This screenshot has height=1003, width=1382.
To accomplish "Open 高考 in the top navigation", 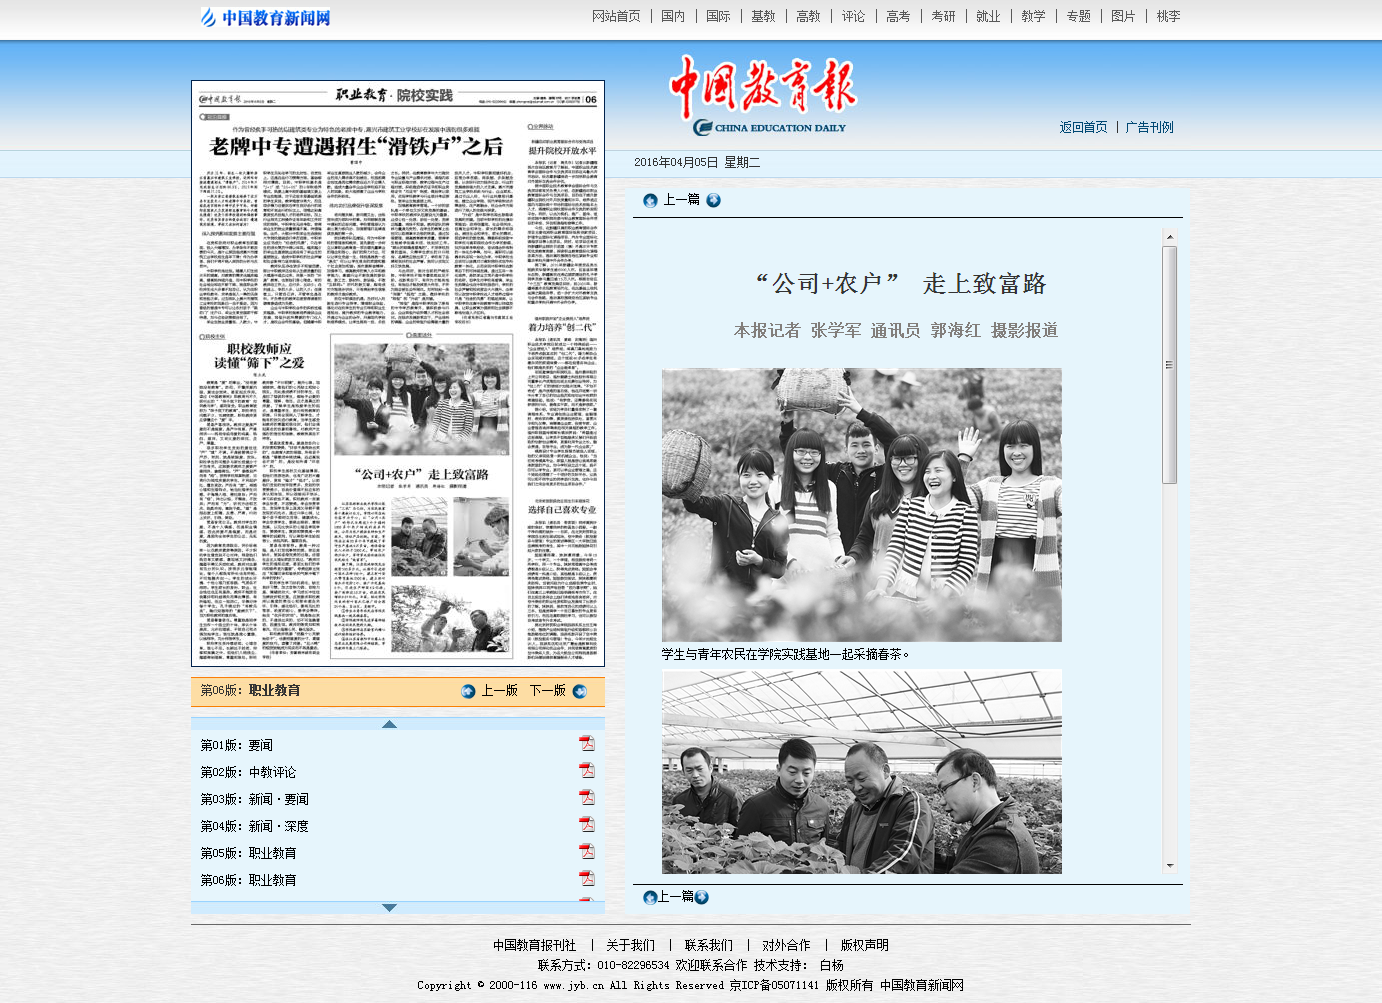I will click(898, 16).
